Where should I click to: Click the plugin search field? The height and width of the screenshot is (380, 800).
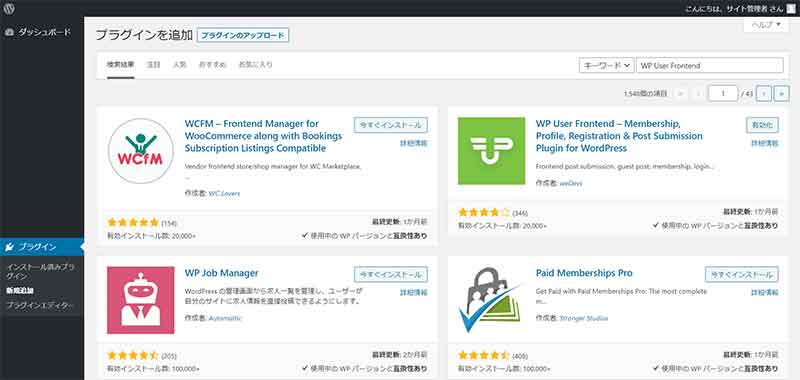point(710,65)
